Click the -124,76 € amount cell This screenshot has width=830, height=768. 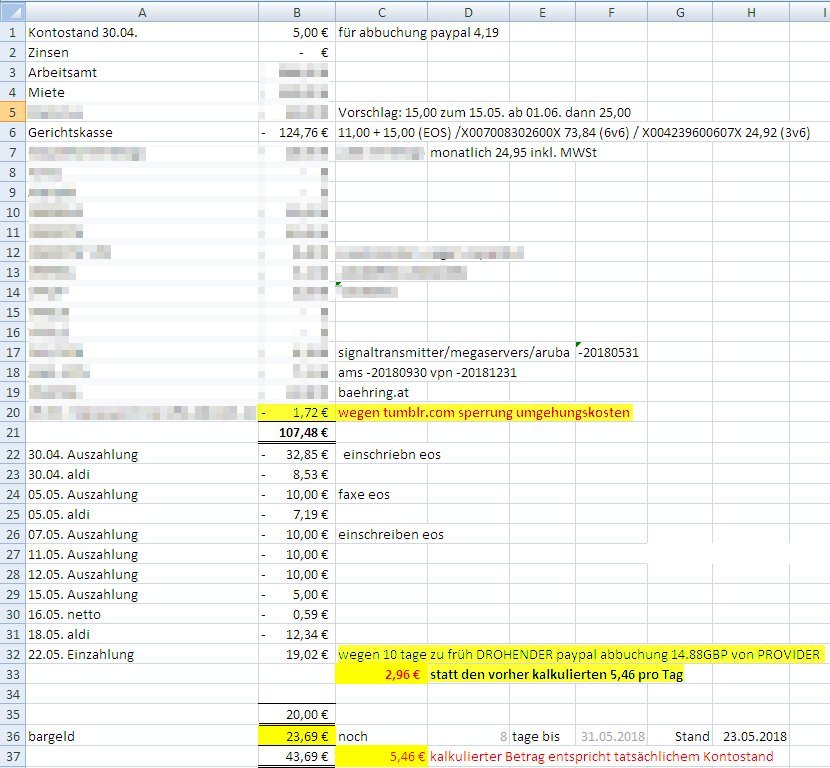coord(297,132)
